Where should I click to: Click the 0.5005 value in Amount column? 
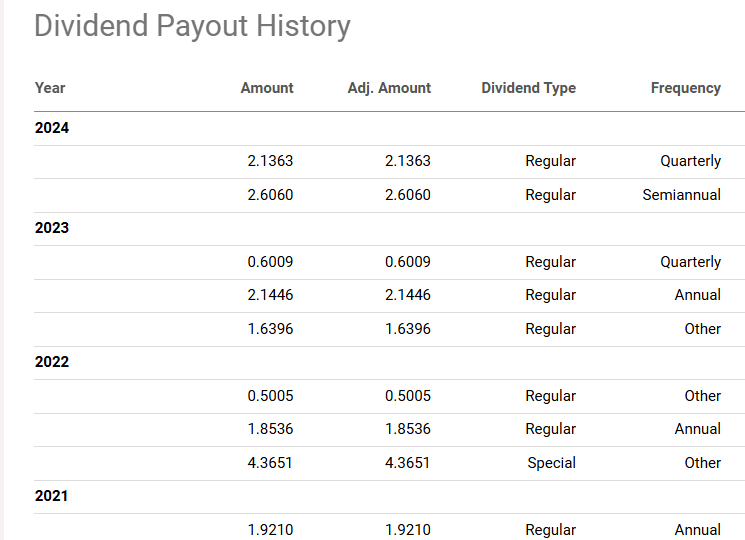pyautogui.click(x=270, y=396)
